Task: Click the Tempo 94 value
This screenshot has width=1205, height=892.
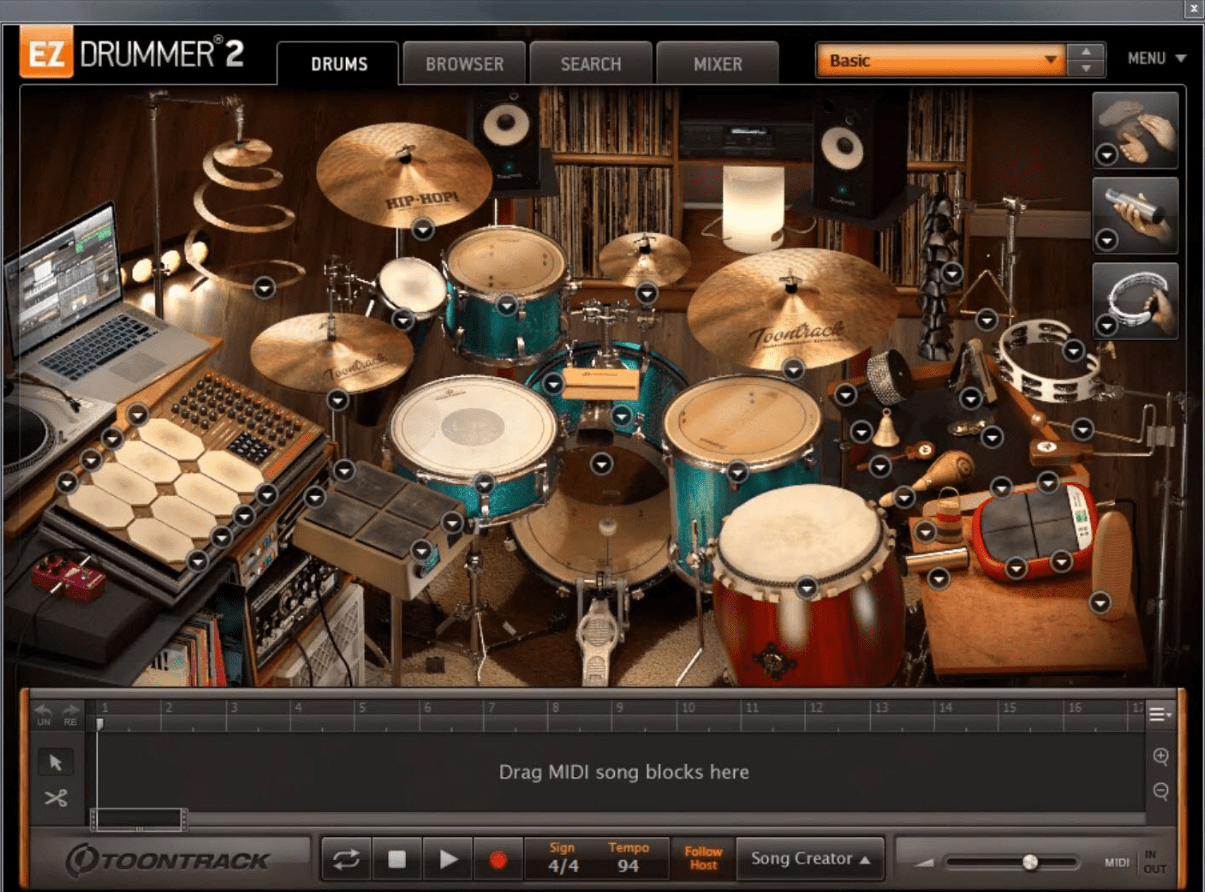Action: point(628,866)
